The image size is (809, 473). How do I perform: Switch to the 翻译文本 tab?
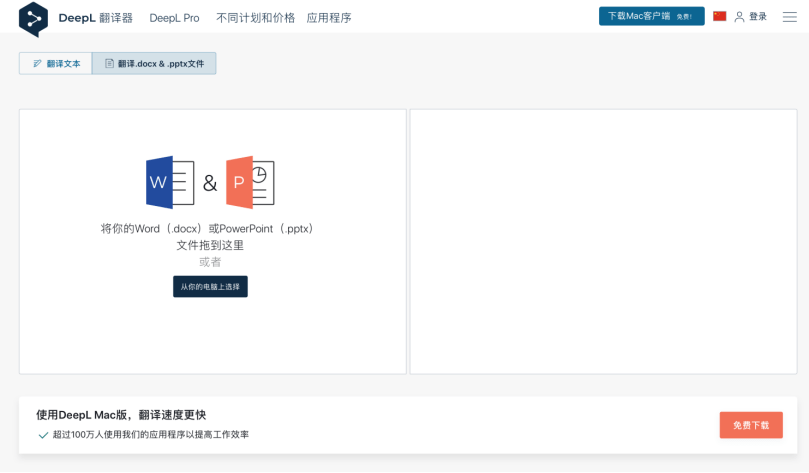click(56, 63)
